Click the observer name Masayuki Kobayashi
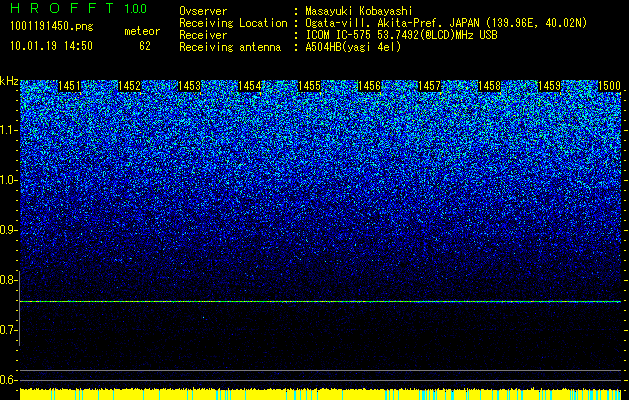Viewport: 629px width, 400px height. click(x=359, y=11)
